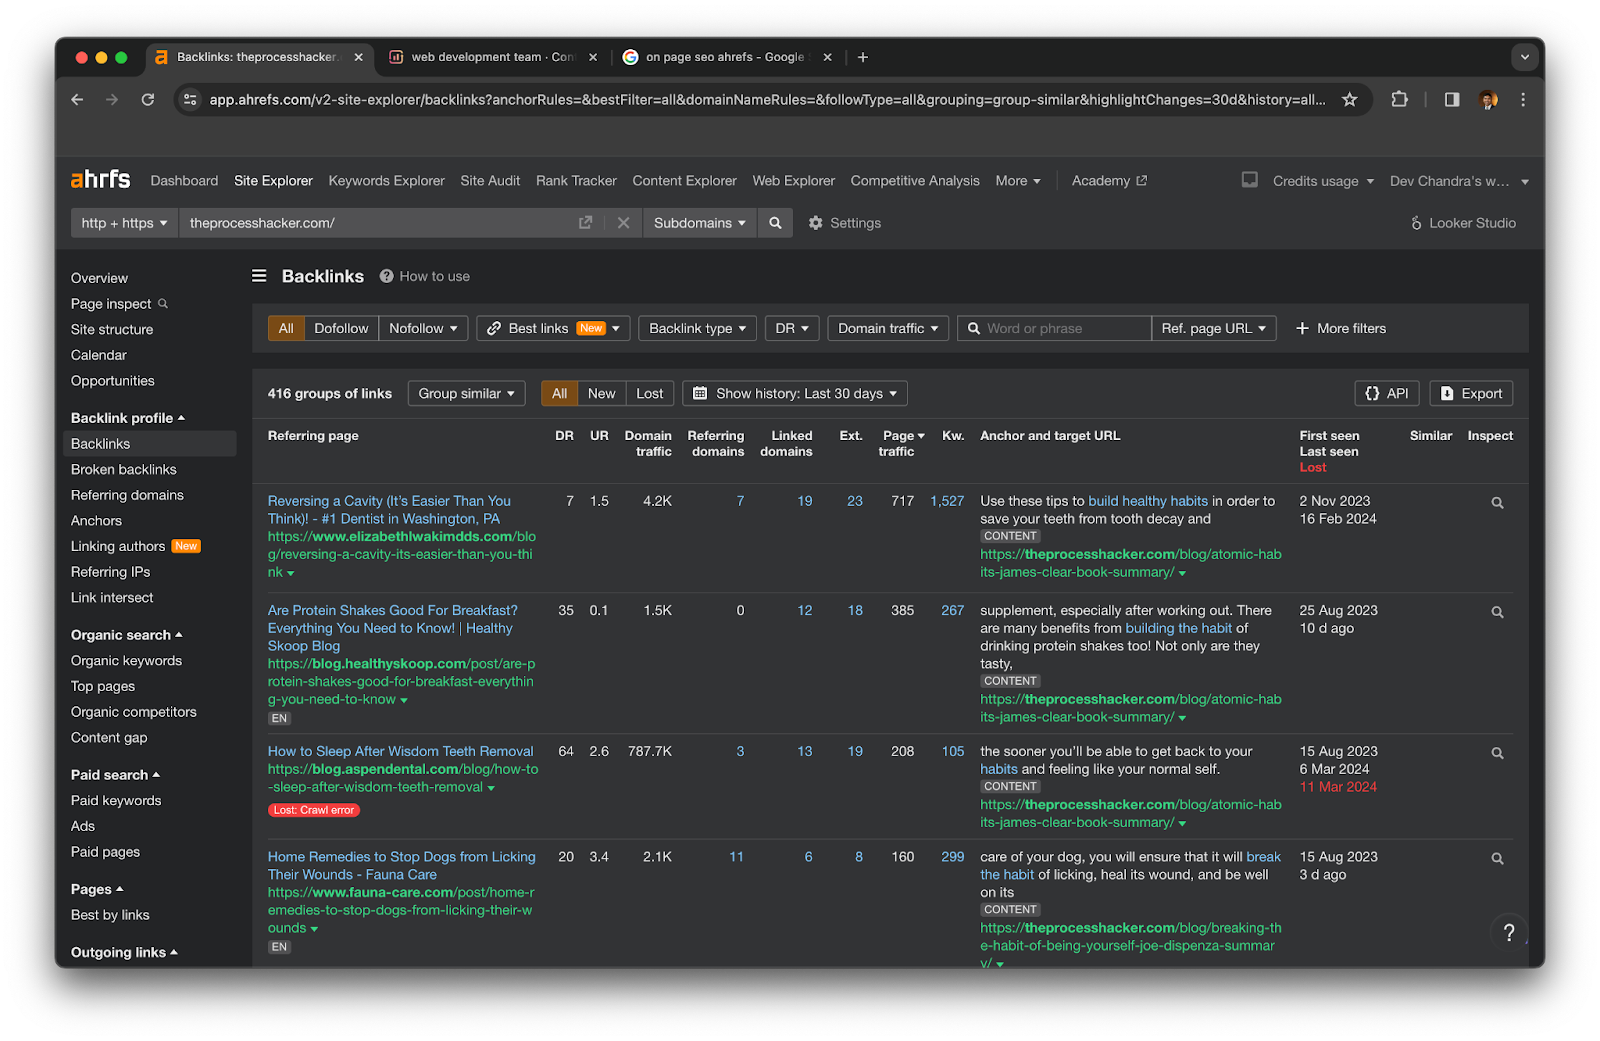This screenshot has height=1041, width=1600.
Task: Inspect the Home Remedies Dogs row
Action: tap(1497, 859)
